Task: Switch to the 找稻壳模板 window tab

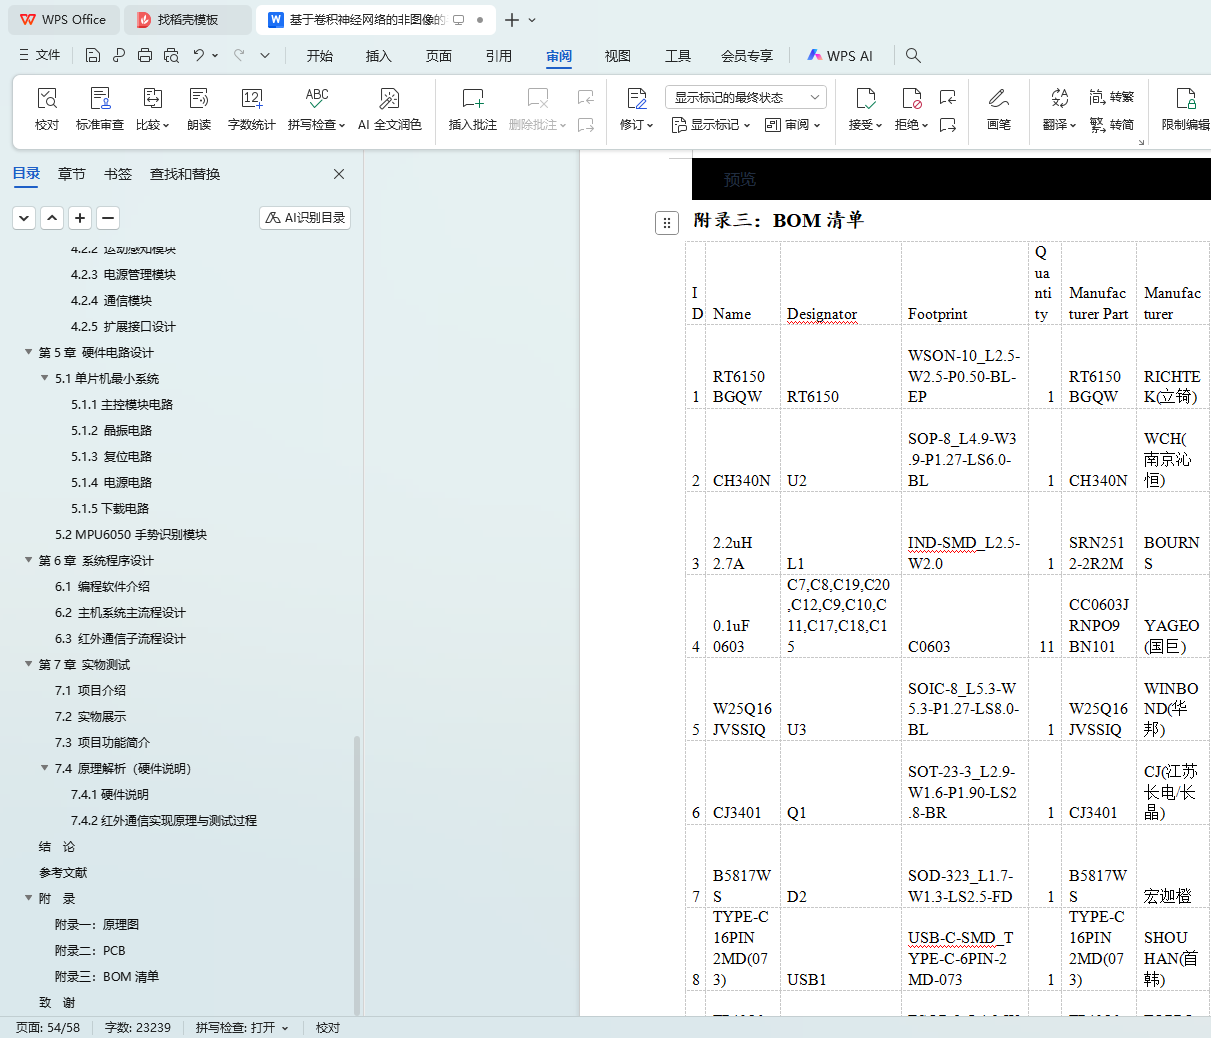Action: coord(188,20)
